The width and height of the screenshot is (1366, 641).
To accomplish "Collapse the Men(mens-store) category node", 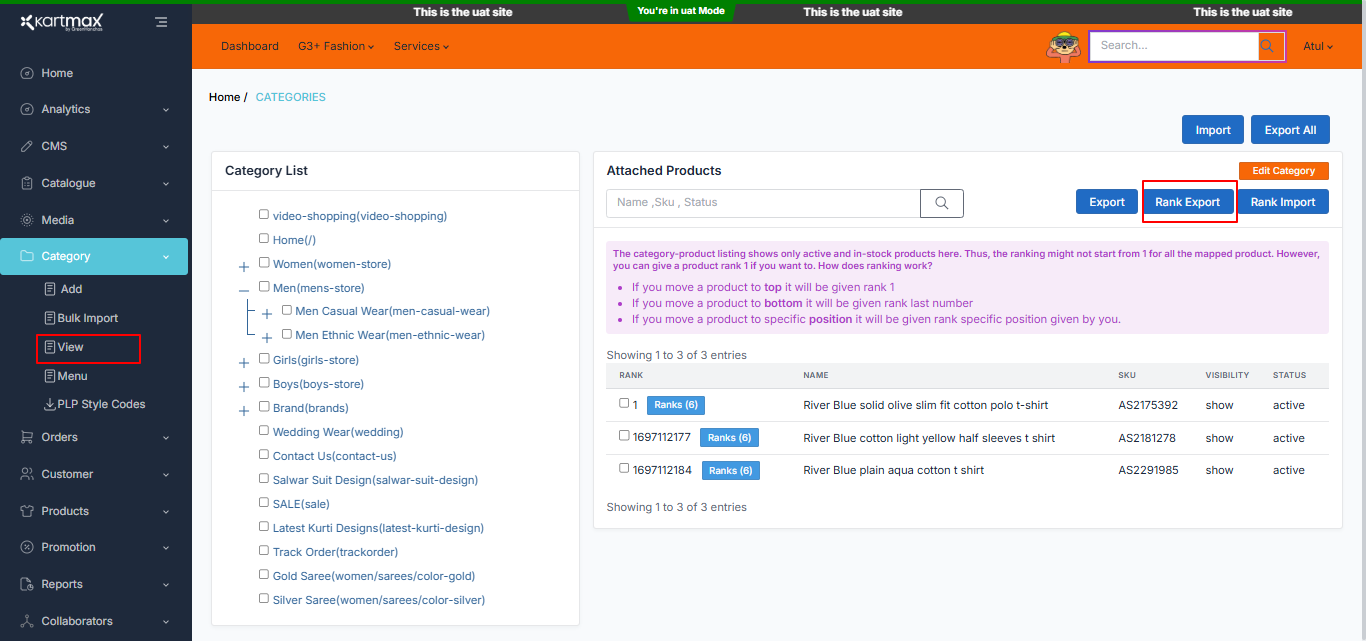I will click(x=244, y=289).
